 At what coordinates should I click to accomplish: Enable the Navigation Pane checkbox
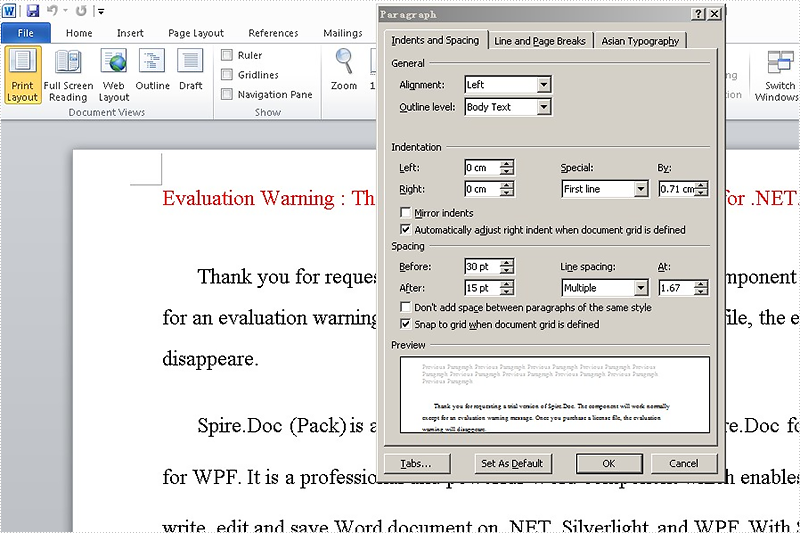(x=227, y=94)
